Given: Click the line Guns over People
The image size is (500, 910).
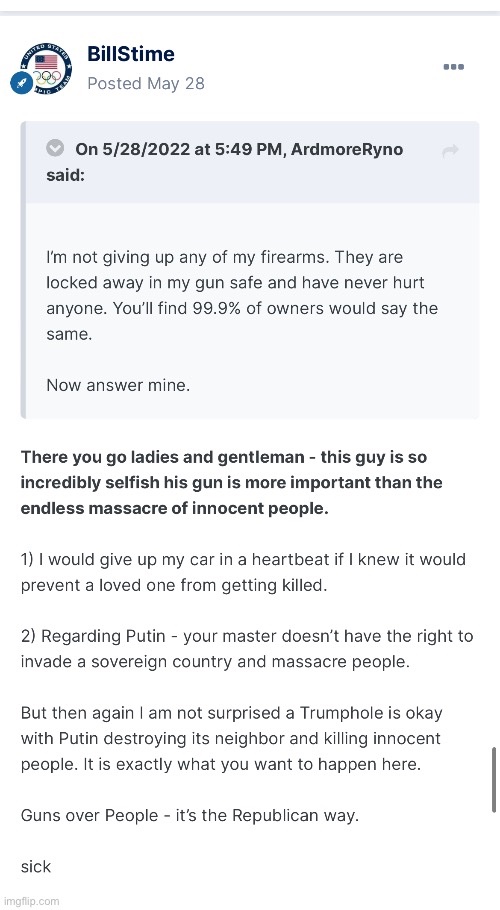Looking at the screenshot, I should [x=190, y=815].
